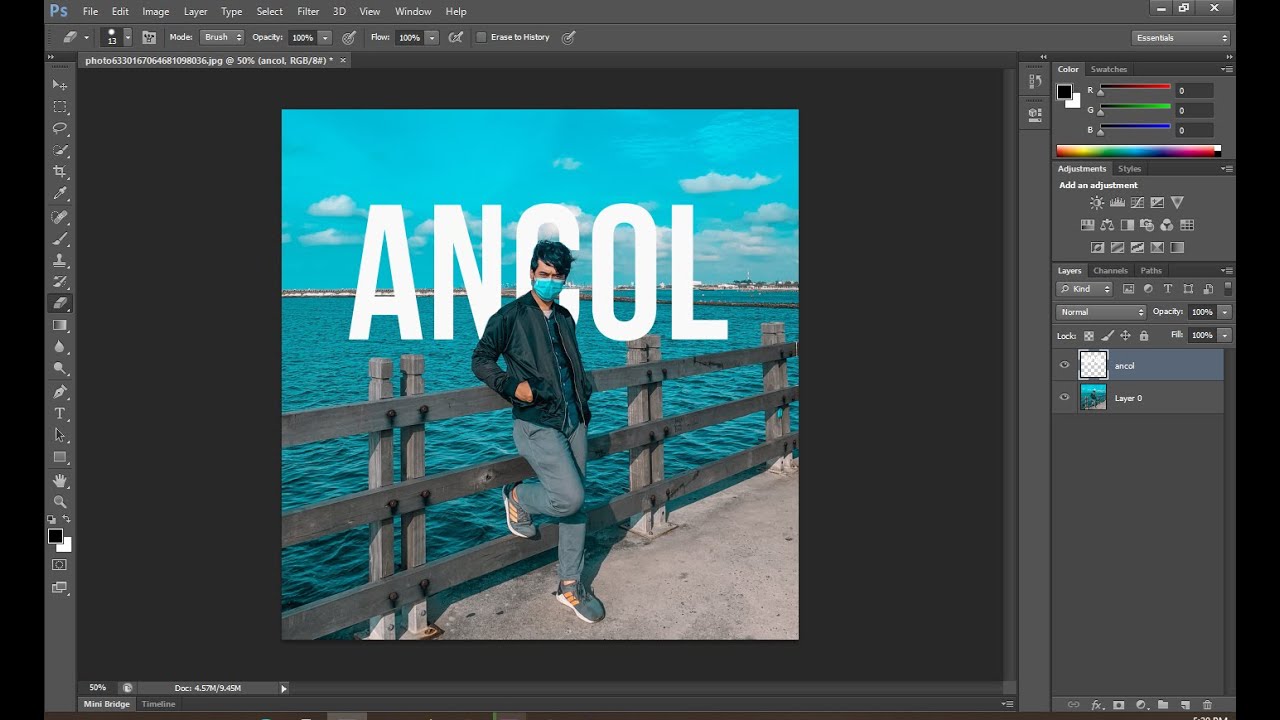Select the Eraser tool in toolbox

(60, 303)
